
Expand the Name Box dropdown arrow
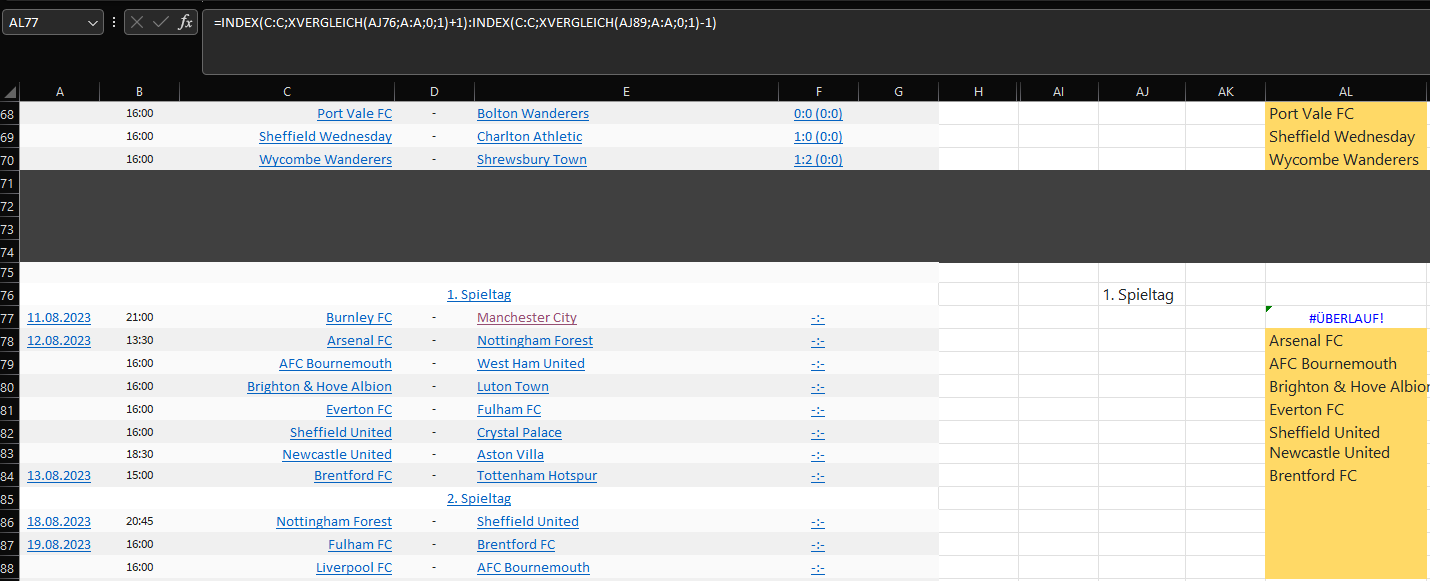click(x=93, y=22)
